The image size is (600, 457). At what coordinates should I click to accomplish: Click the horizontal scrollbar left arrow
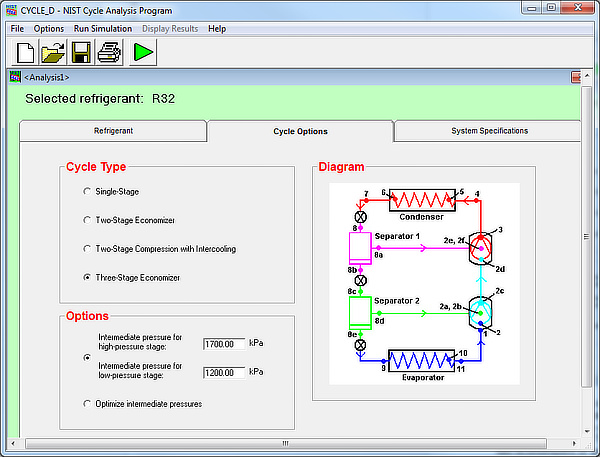[x=13, y=444]
